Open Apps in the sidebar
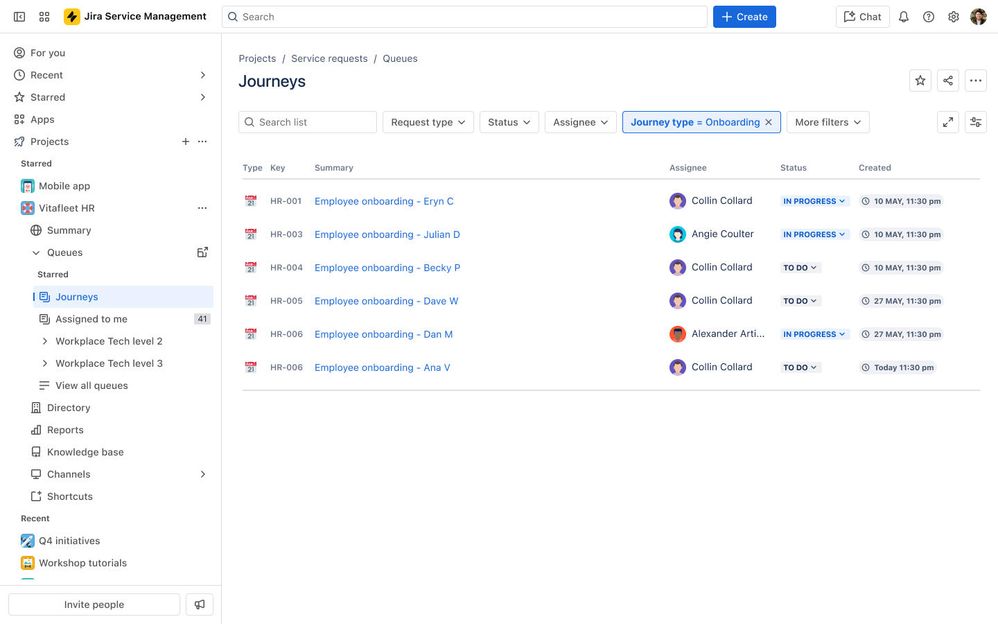The width and height of the screenshot is (998, 624). [x=42, y=120]
